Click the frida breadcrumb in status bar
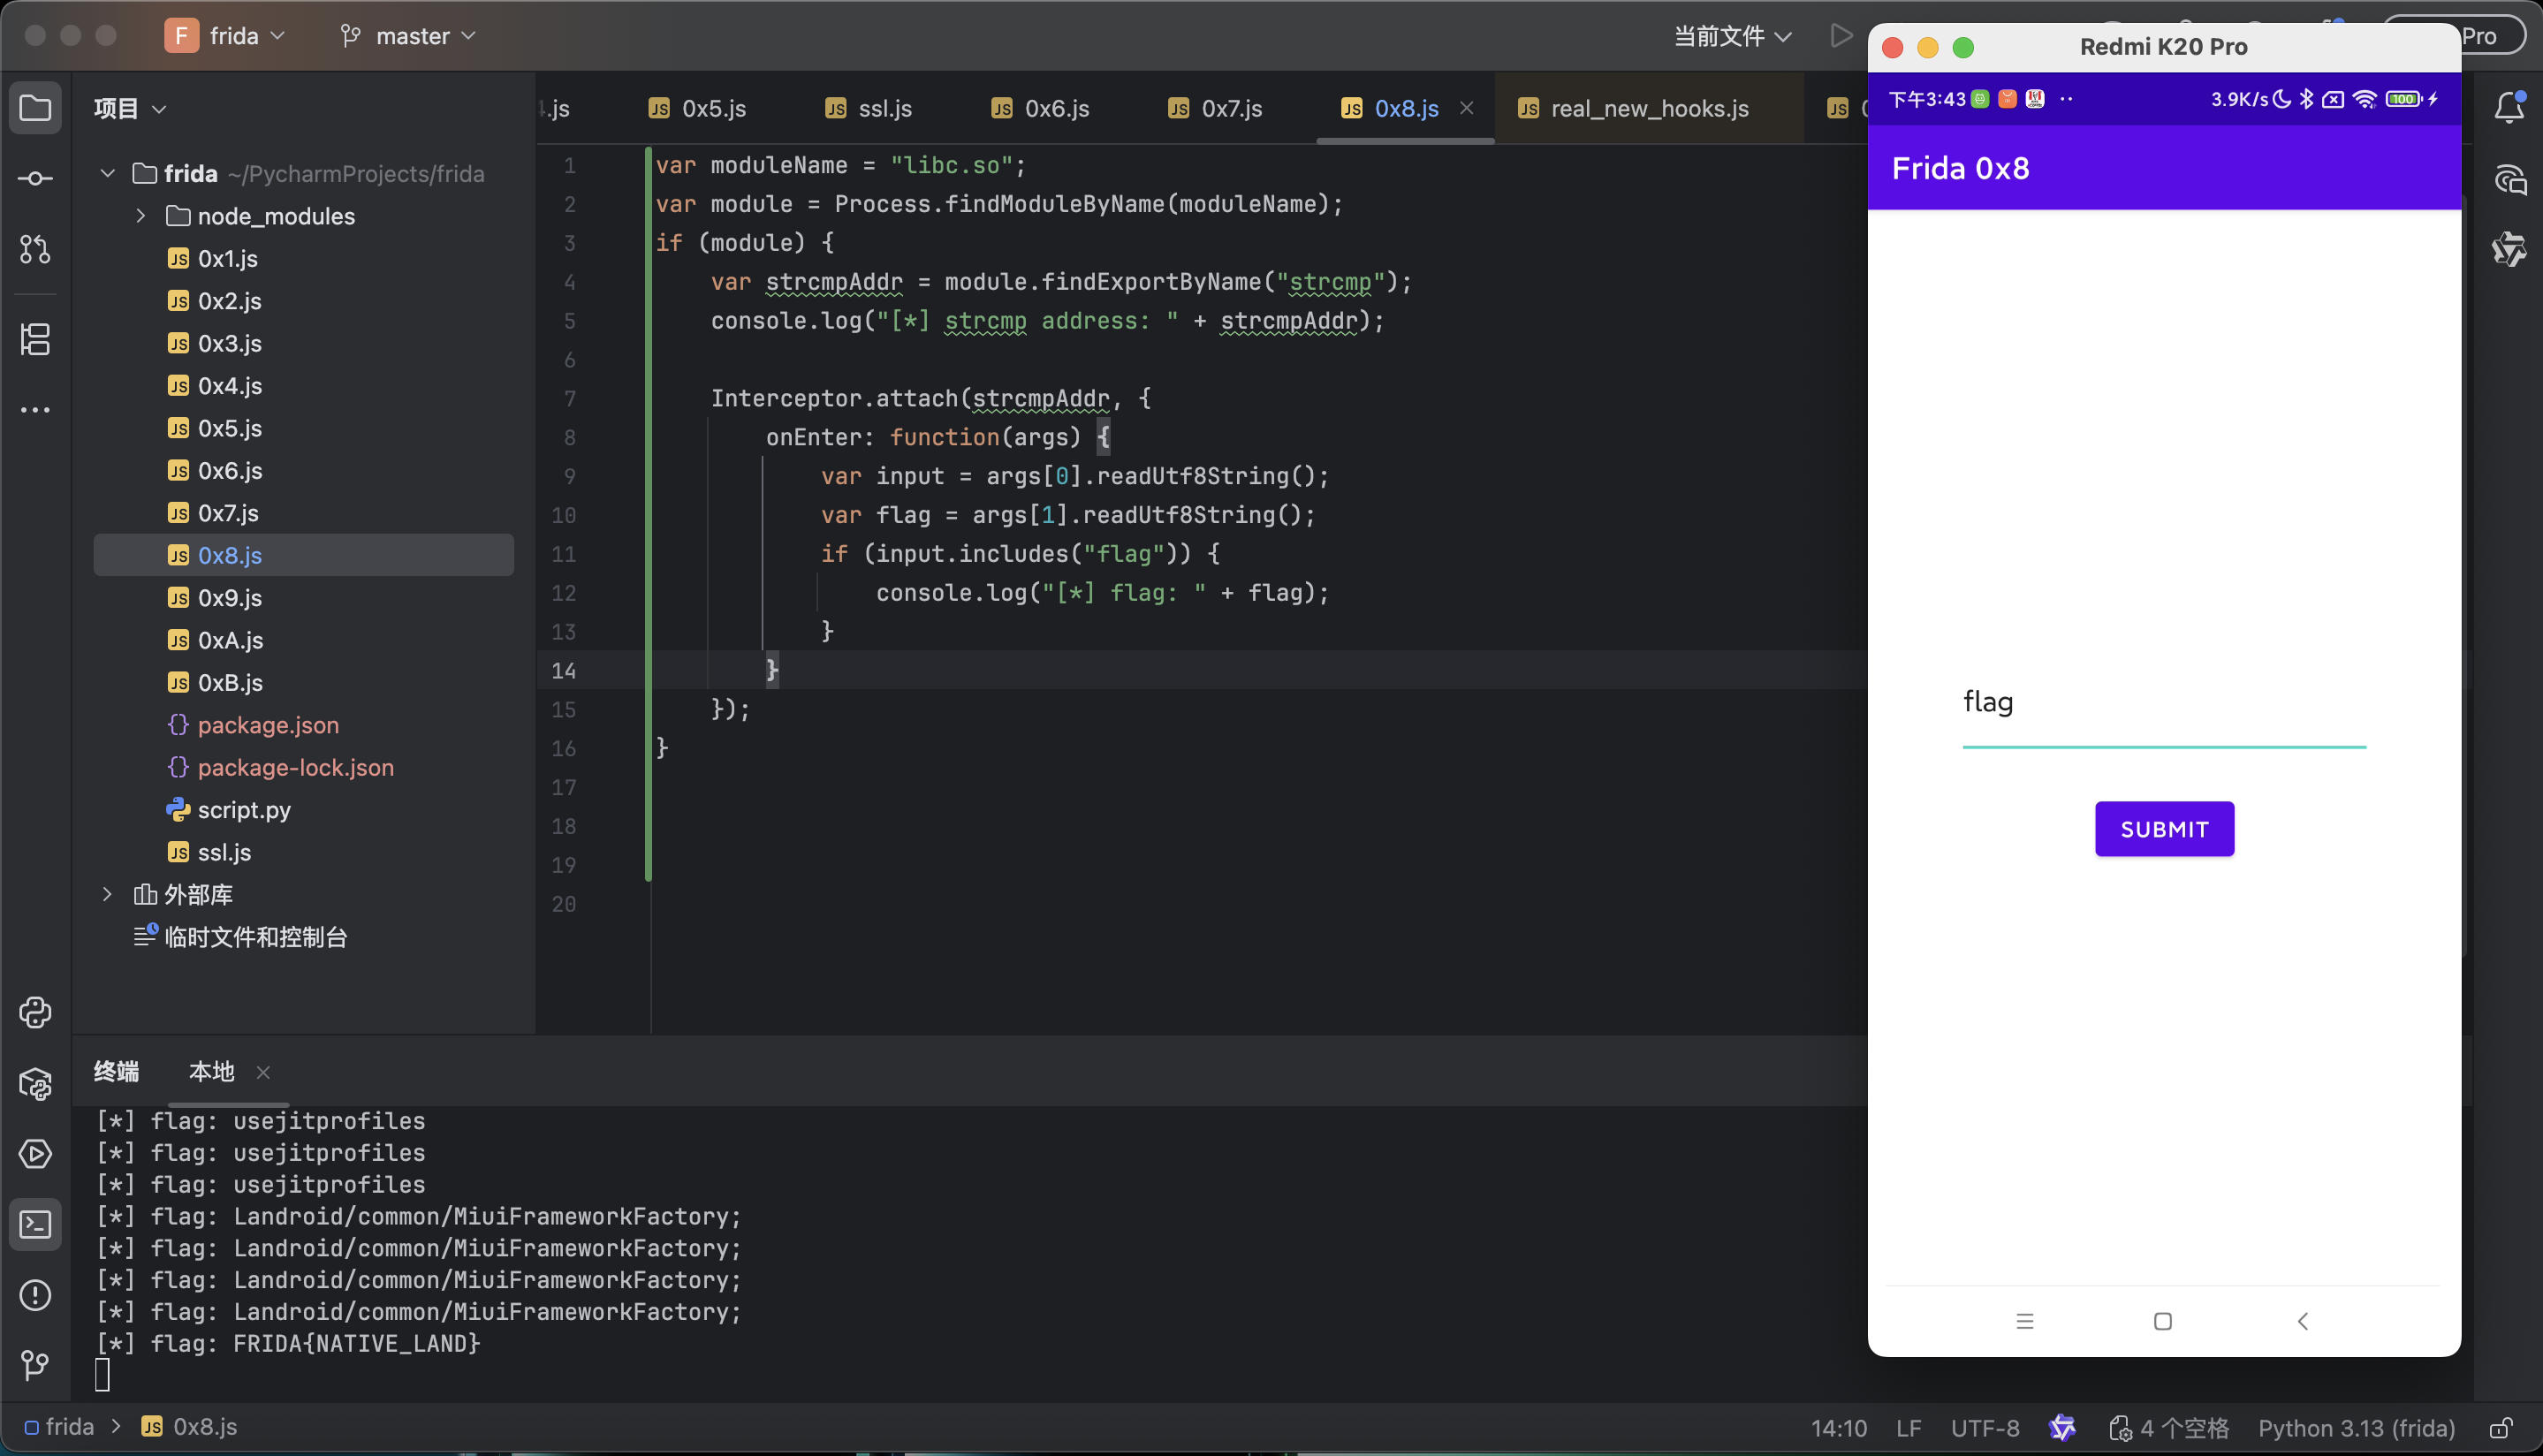Screen dimensions: 2543x1456 coord(59,1427)
